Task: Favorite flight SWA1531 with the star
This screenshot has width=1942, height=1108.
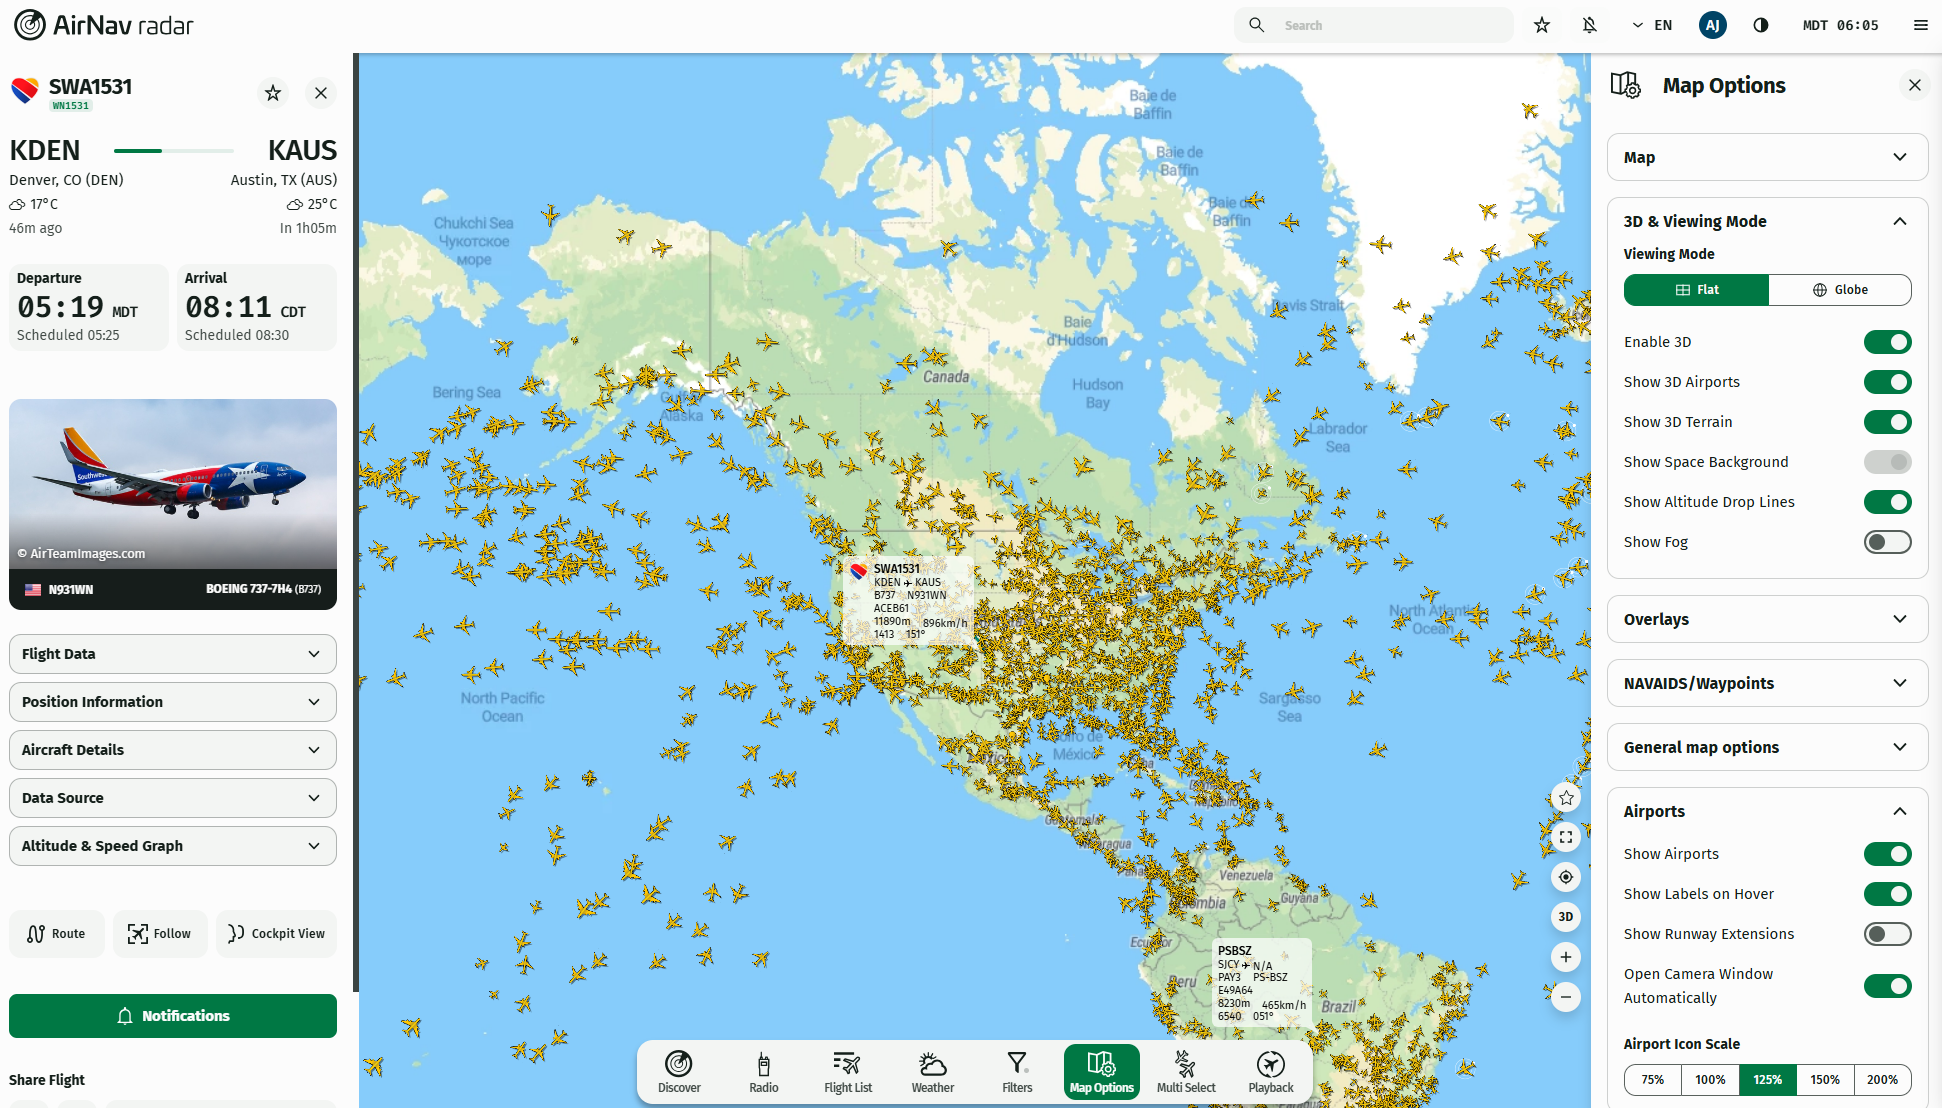Action: pos(273,93)
